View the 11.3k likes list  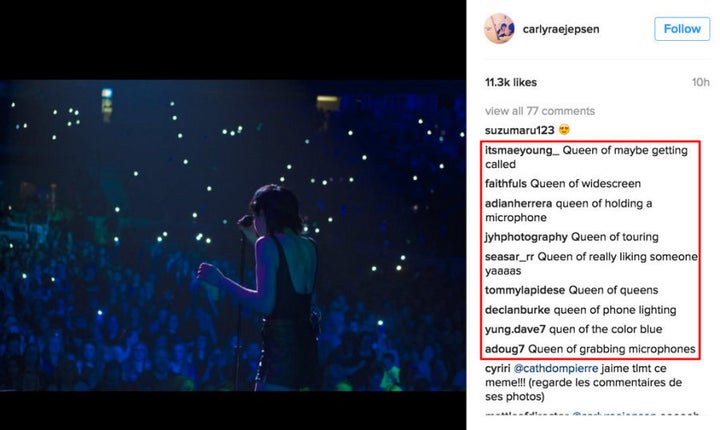point(511,82)
